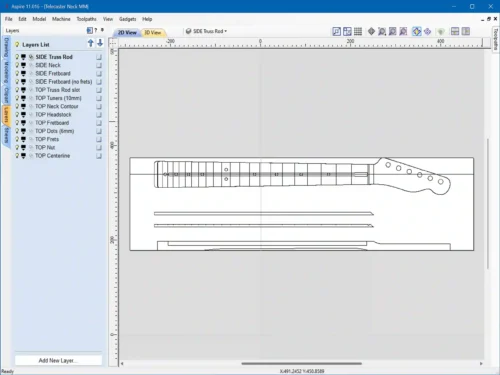Click the lock icon of TOP Headstock layer
The width and height of the screenshot is (500, 375).
click(31, 115)
